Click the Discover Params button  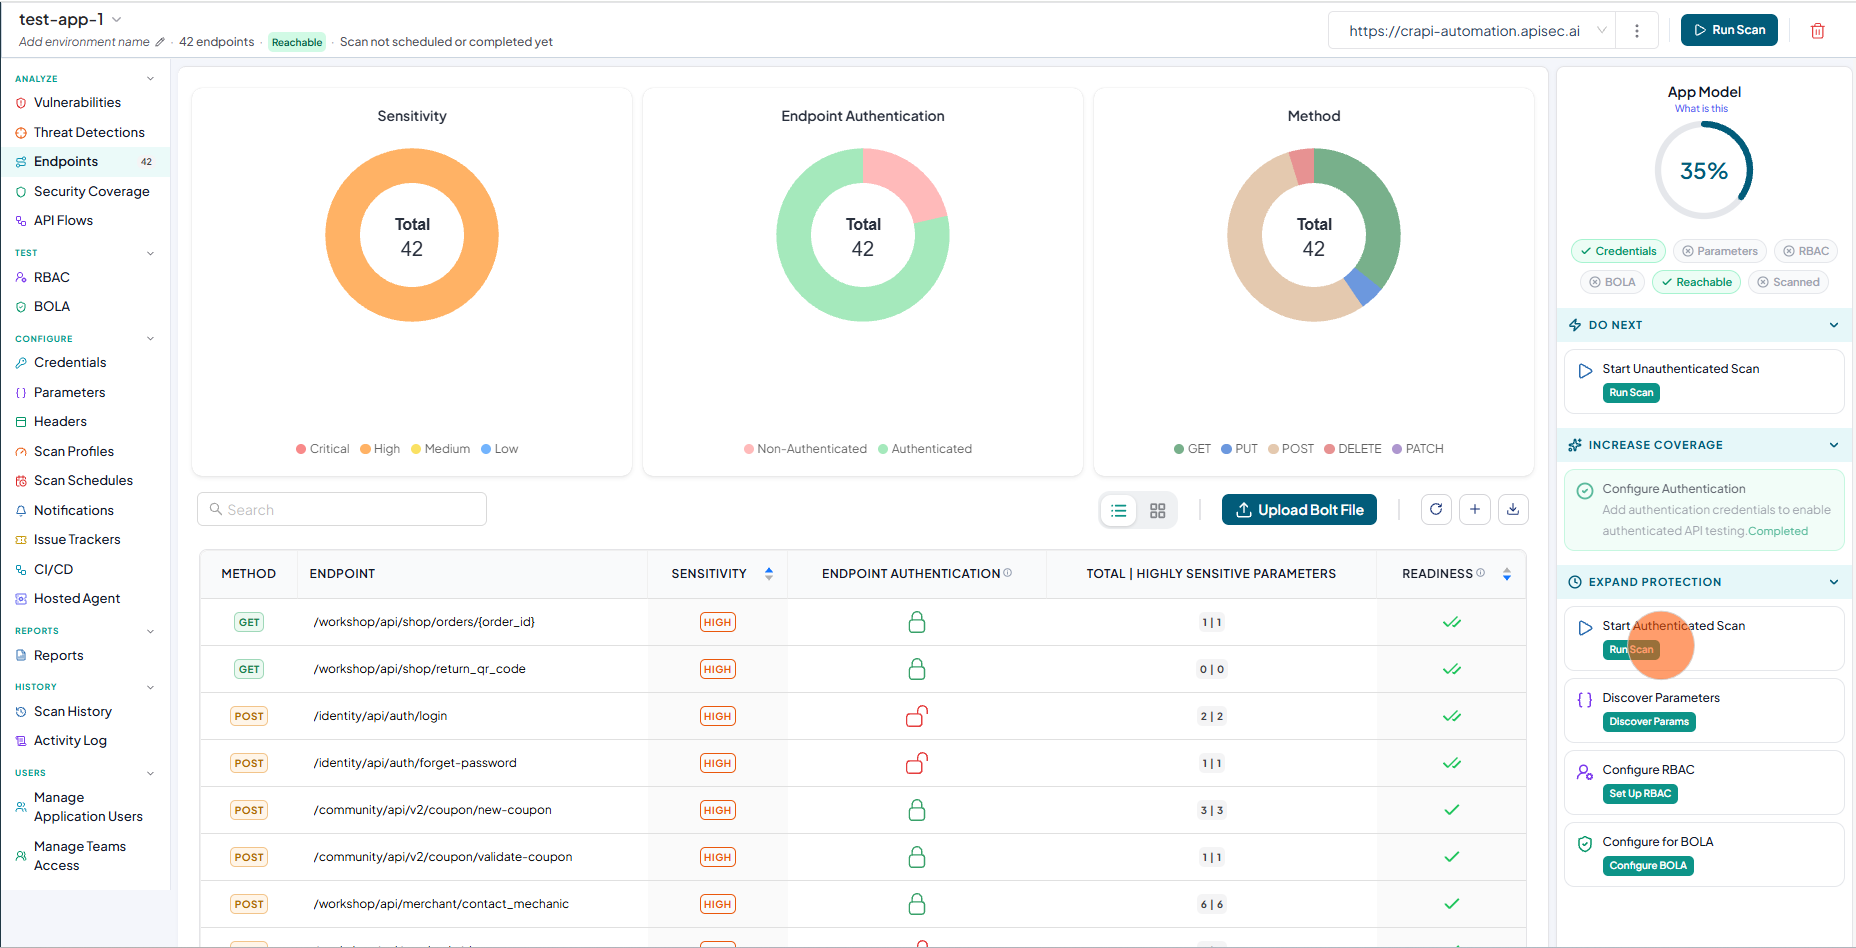[1649, 722]
